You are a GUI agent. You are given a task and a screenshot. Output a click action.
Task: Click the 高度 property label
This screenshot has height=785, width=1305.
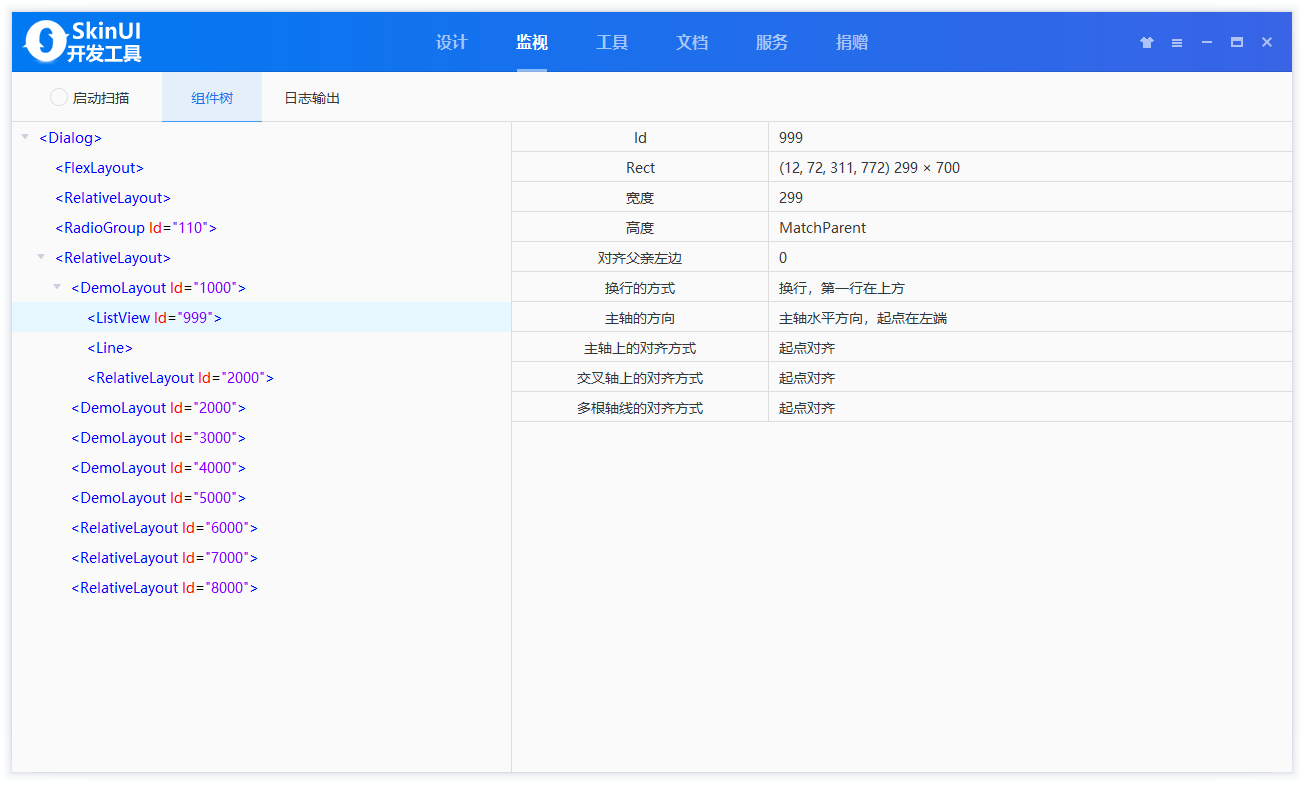[640, 228]
